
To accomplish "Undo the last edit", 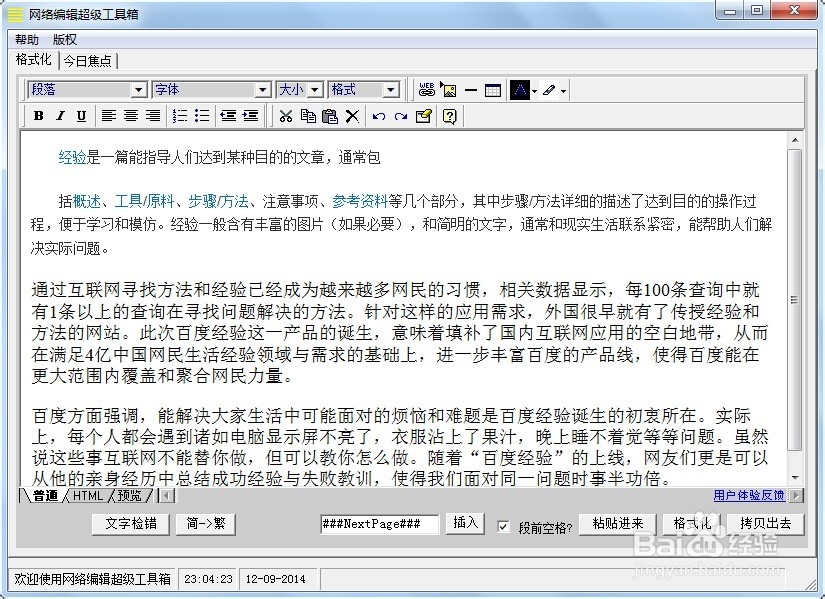I will 378,116.
